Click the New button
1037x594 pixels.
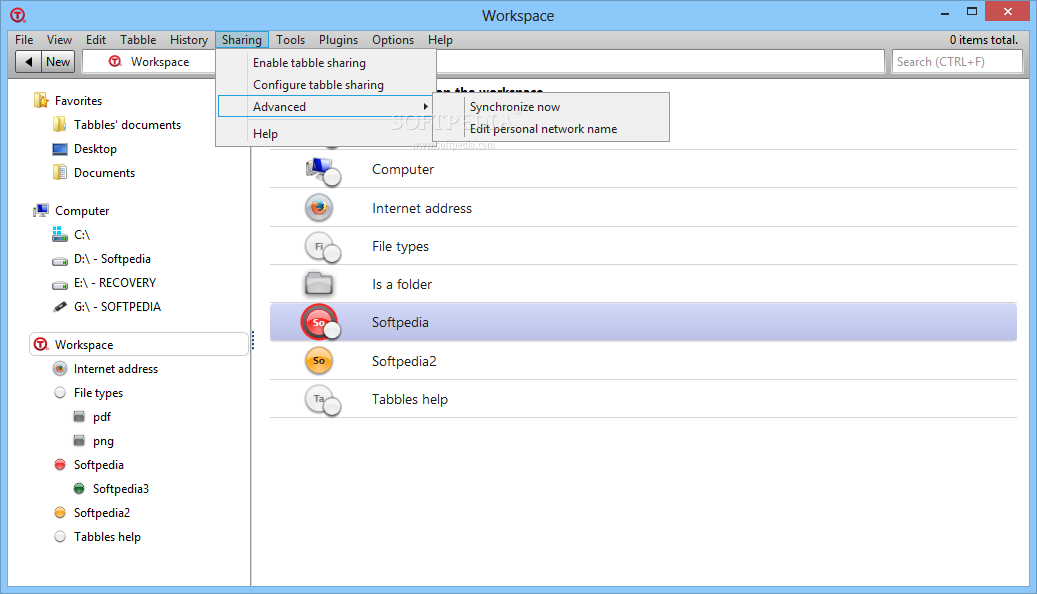[x=58, y=62]
